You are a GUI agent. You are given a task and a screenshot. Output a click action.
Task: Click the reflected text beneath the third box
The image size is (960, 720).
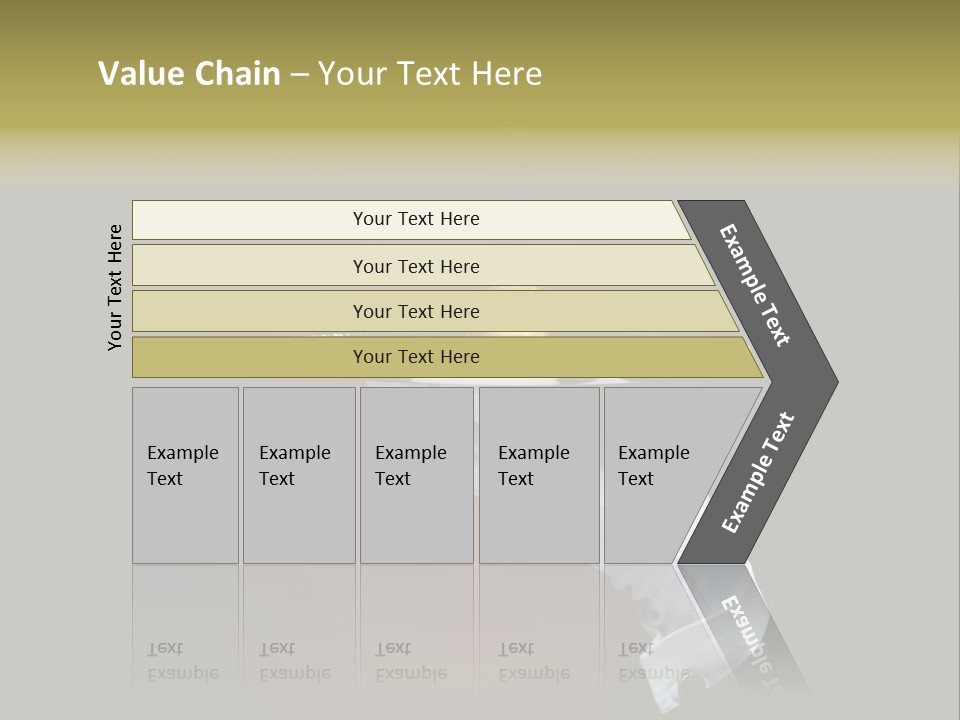410,662
